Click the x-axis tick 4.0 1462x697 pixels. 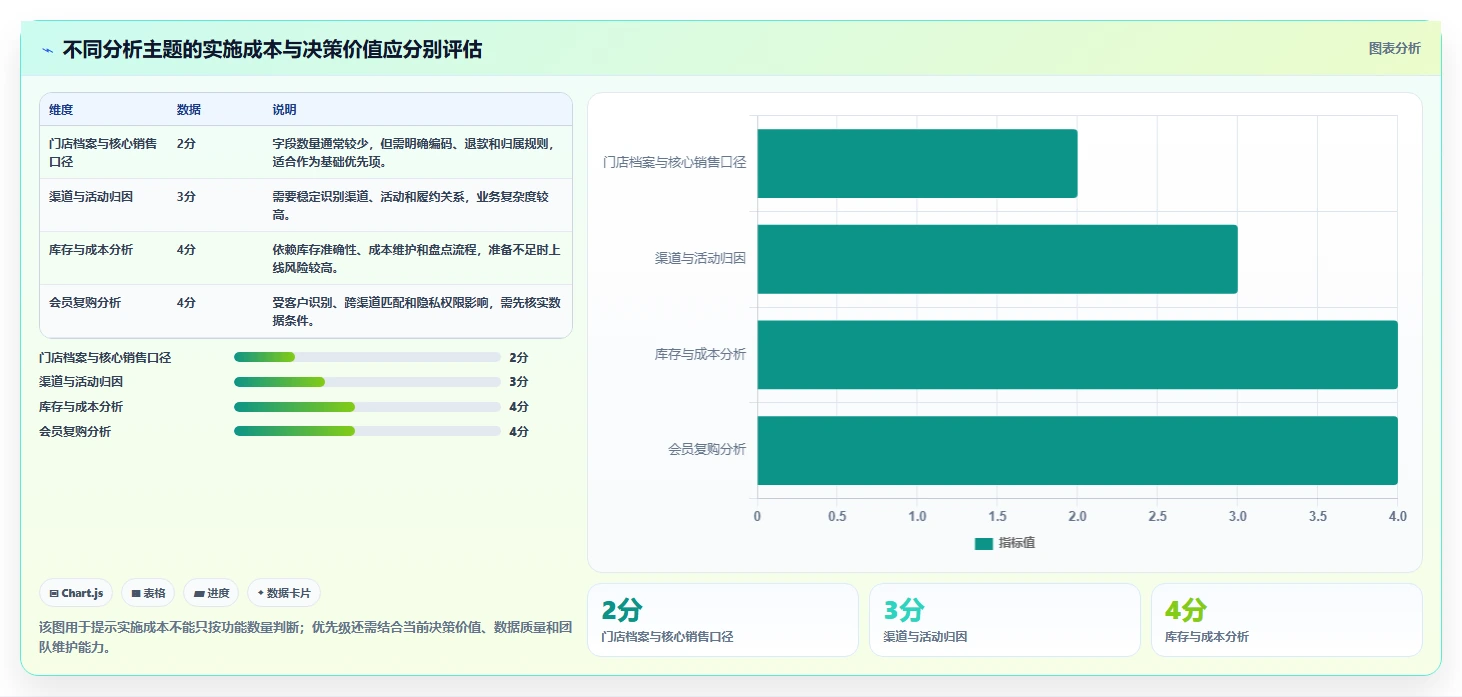pos(1397,517)
